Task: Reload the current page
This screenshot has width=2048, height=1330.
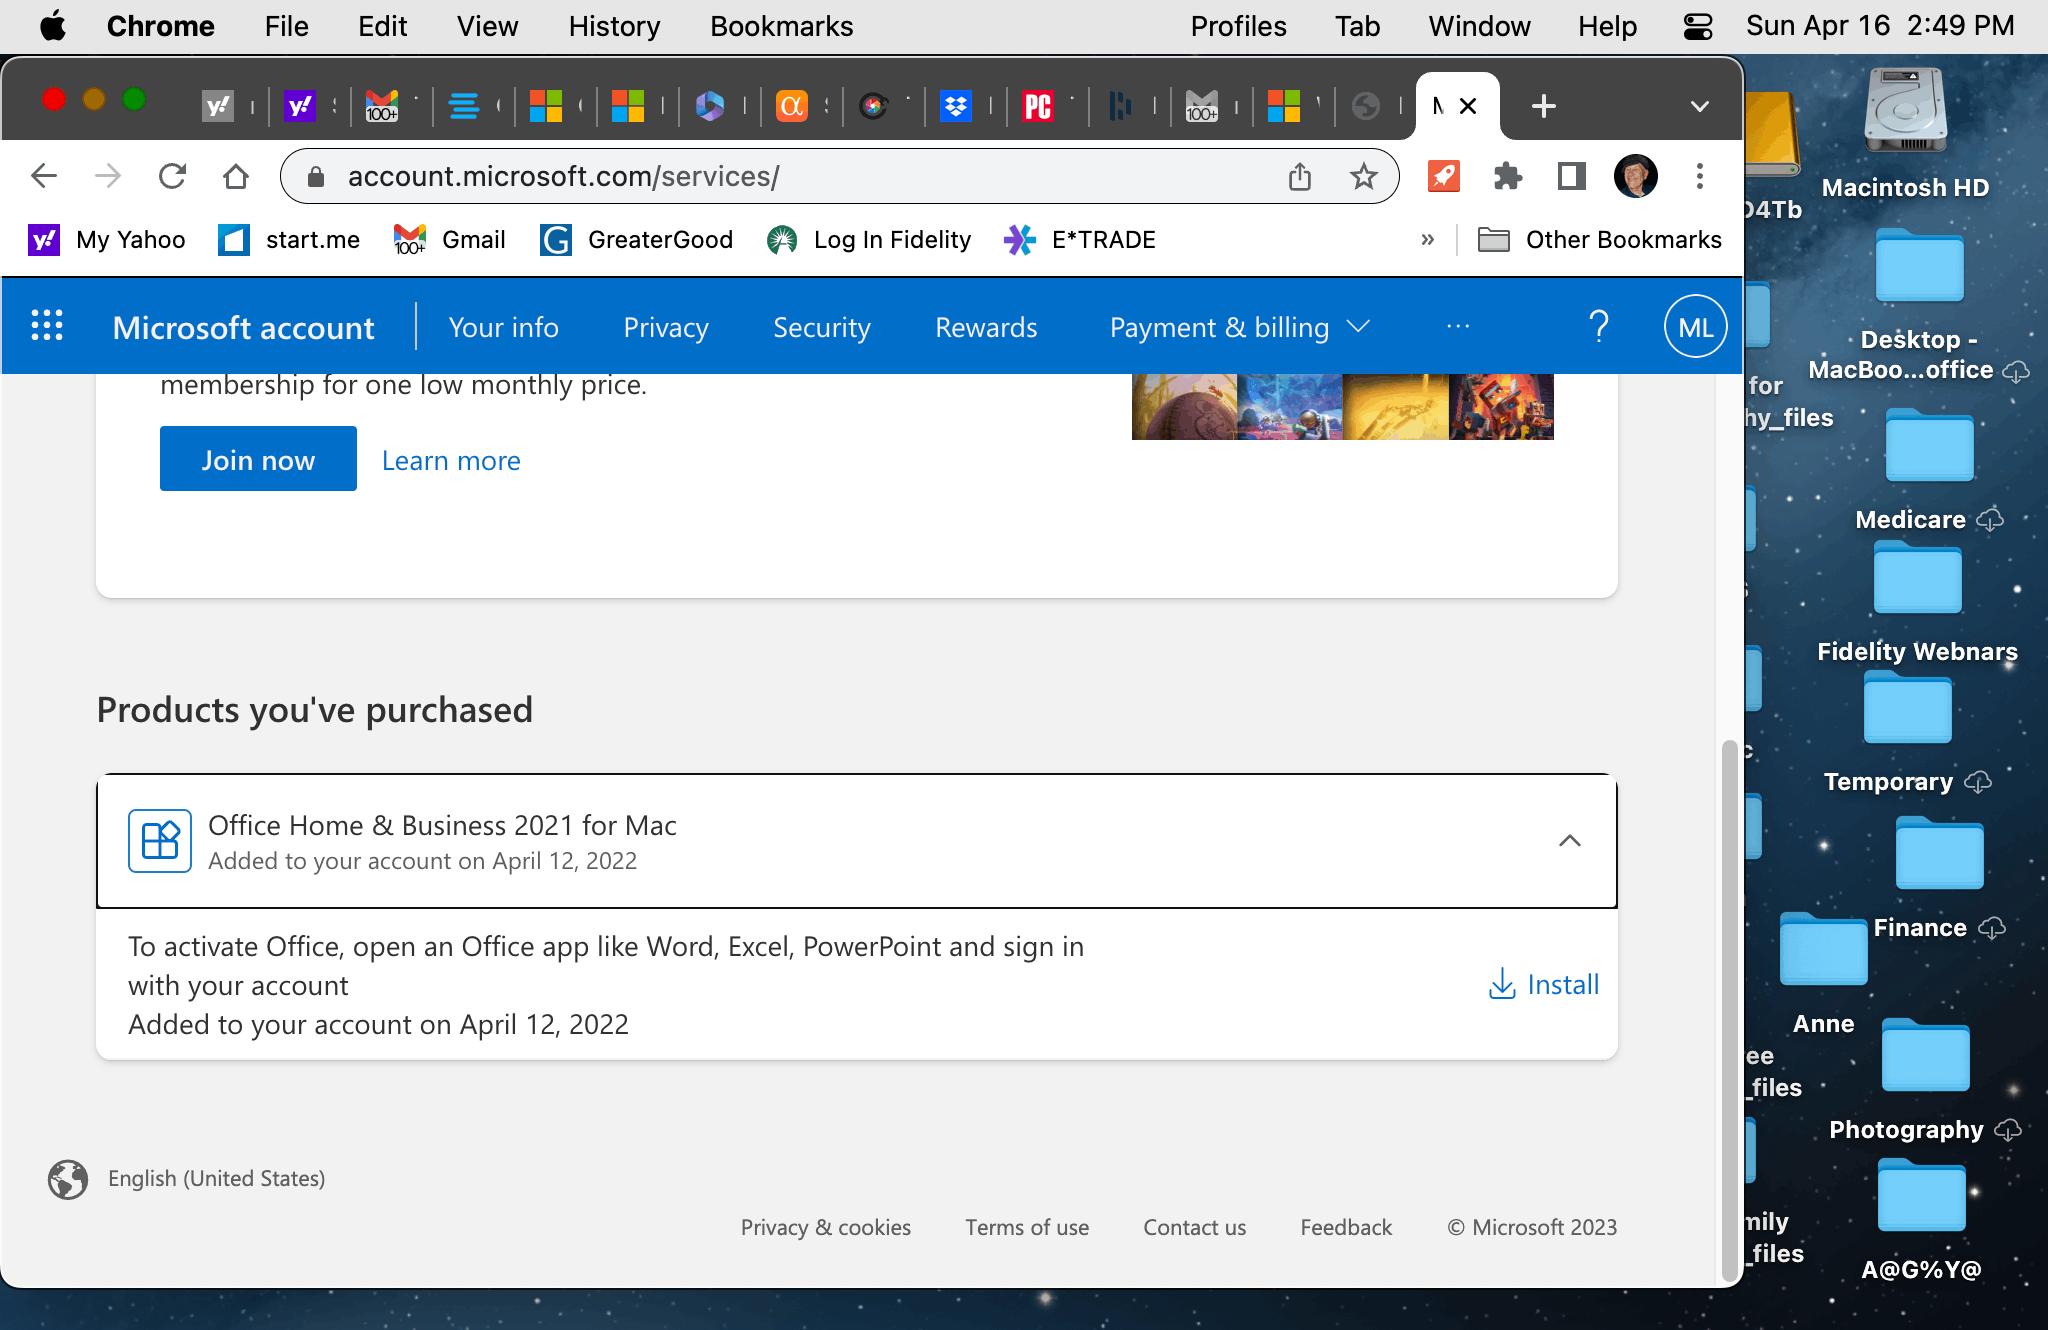Action: coord(172,177)
